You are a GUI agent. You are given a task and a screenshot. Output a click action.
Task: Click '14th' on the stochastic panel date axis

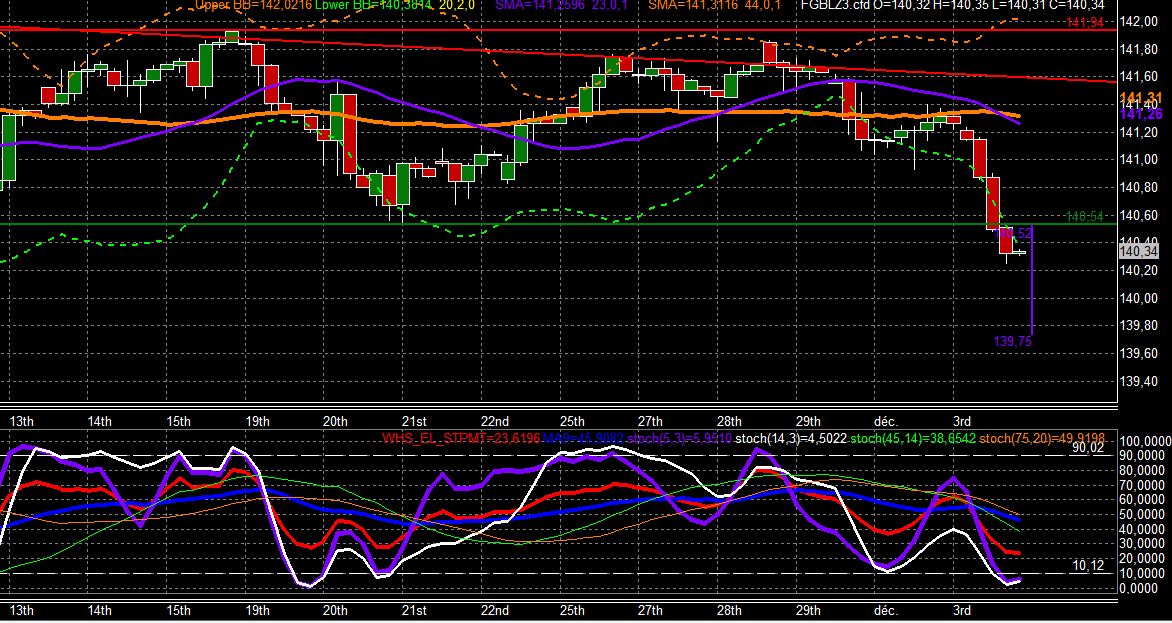tap(99, 610)
